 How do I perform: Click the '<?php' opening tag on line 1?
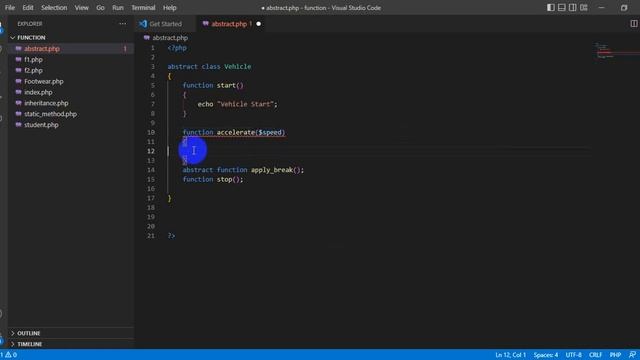click(177, 48)
